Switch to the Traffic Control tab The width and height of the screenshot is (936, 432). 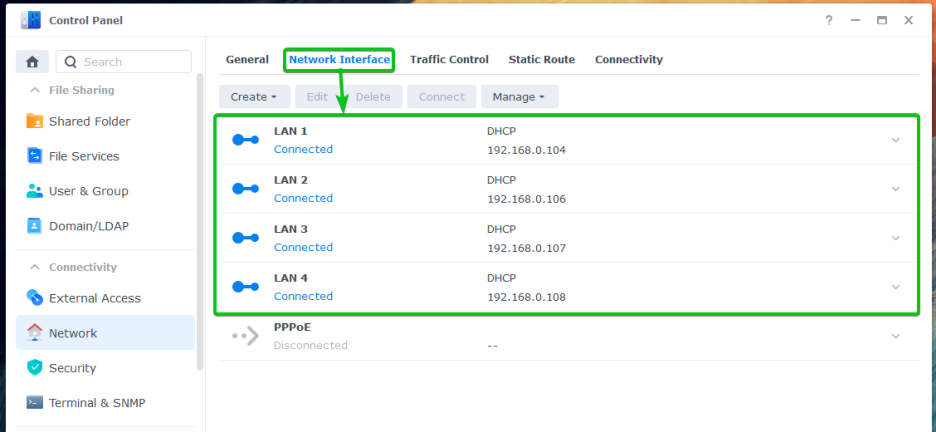(449, 60)
